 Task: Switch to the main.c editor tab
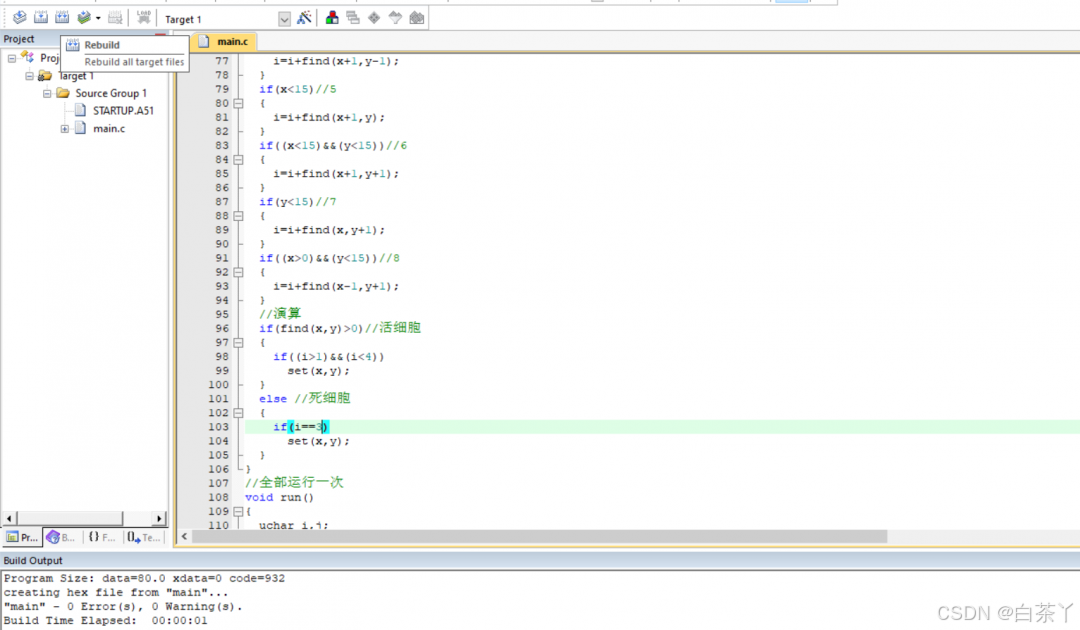pyautogui.click(x=223, y=41)
